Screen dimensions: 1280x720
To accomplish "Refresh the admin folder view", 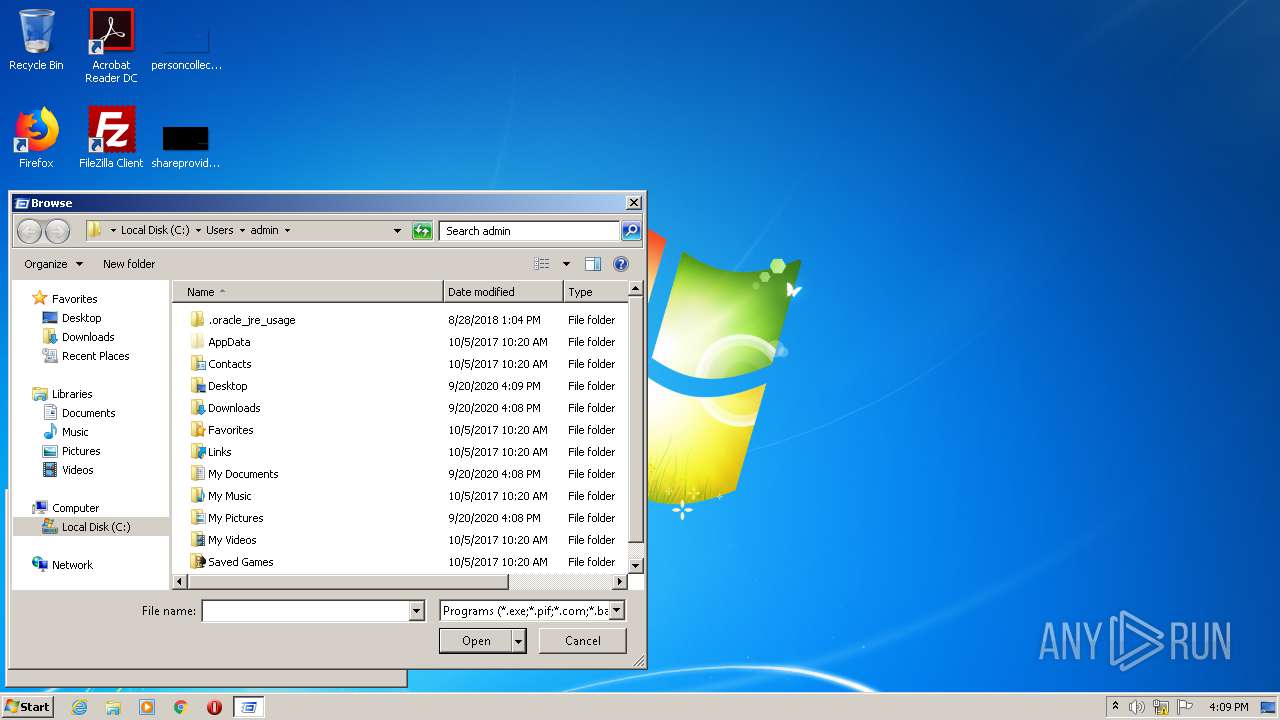I will (x=422, y=231).
